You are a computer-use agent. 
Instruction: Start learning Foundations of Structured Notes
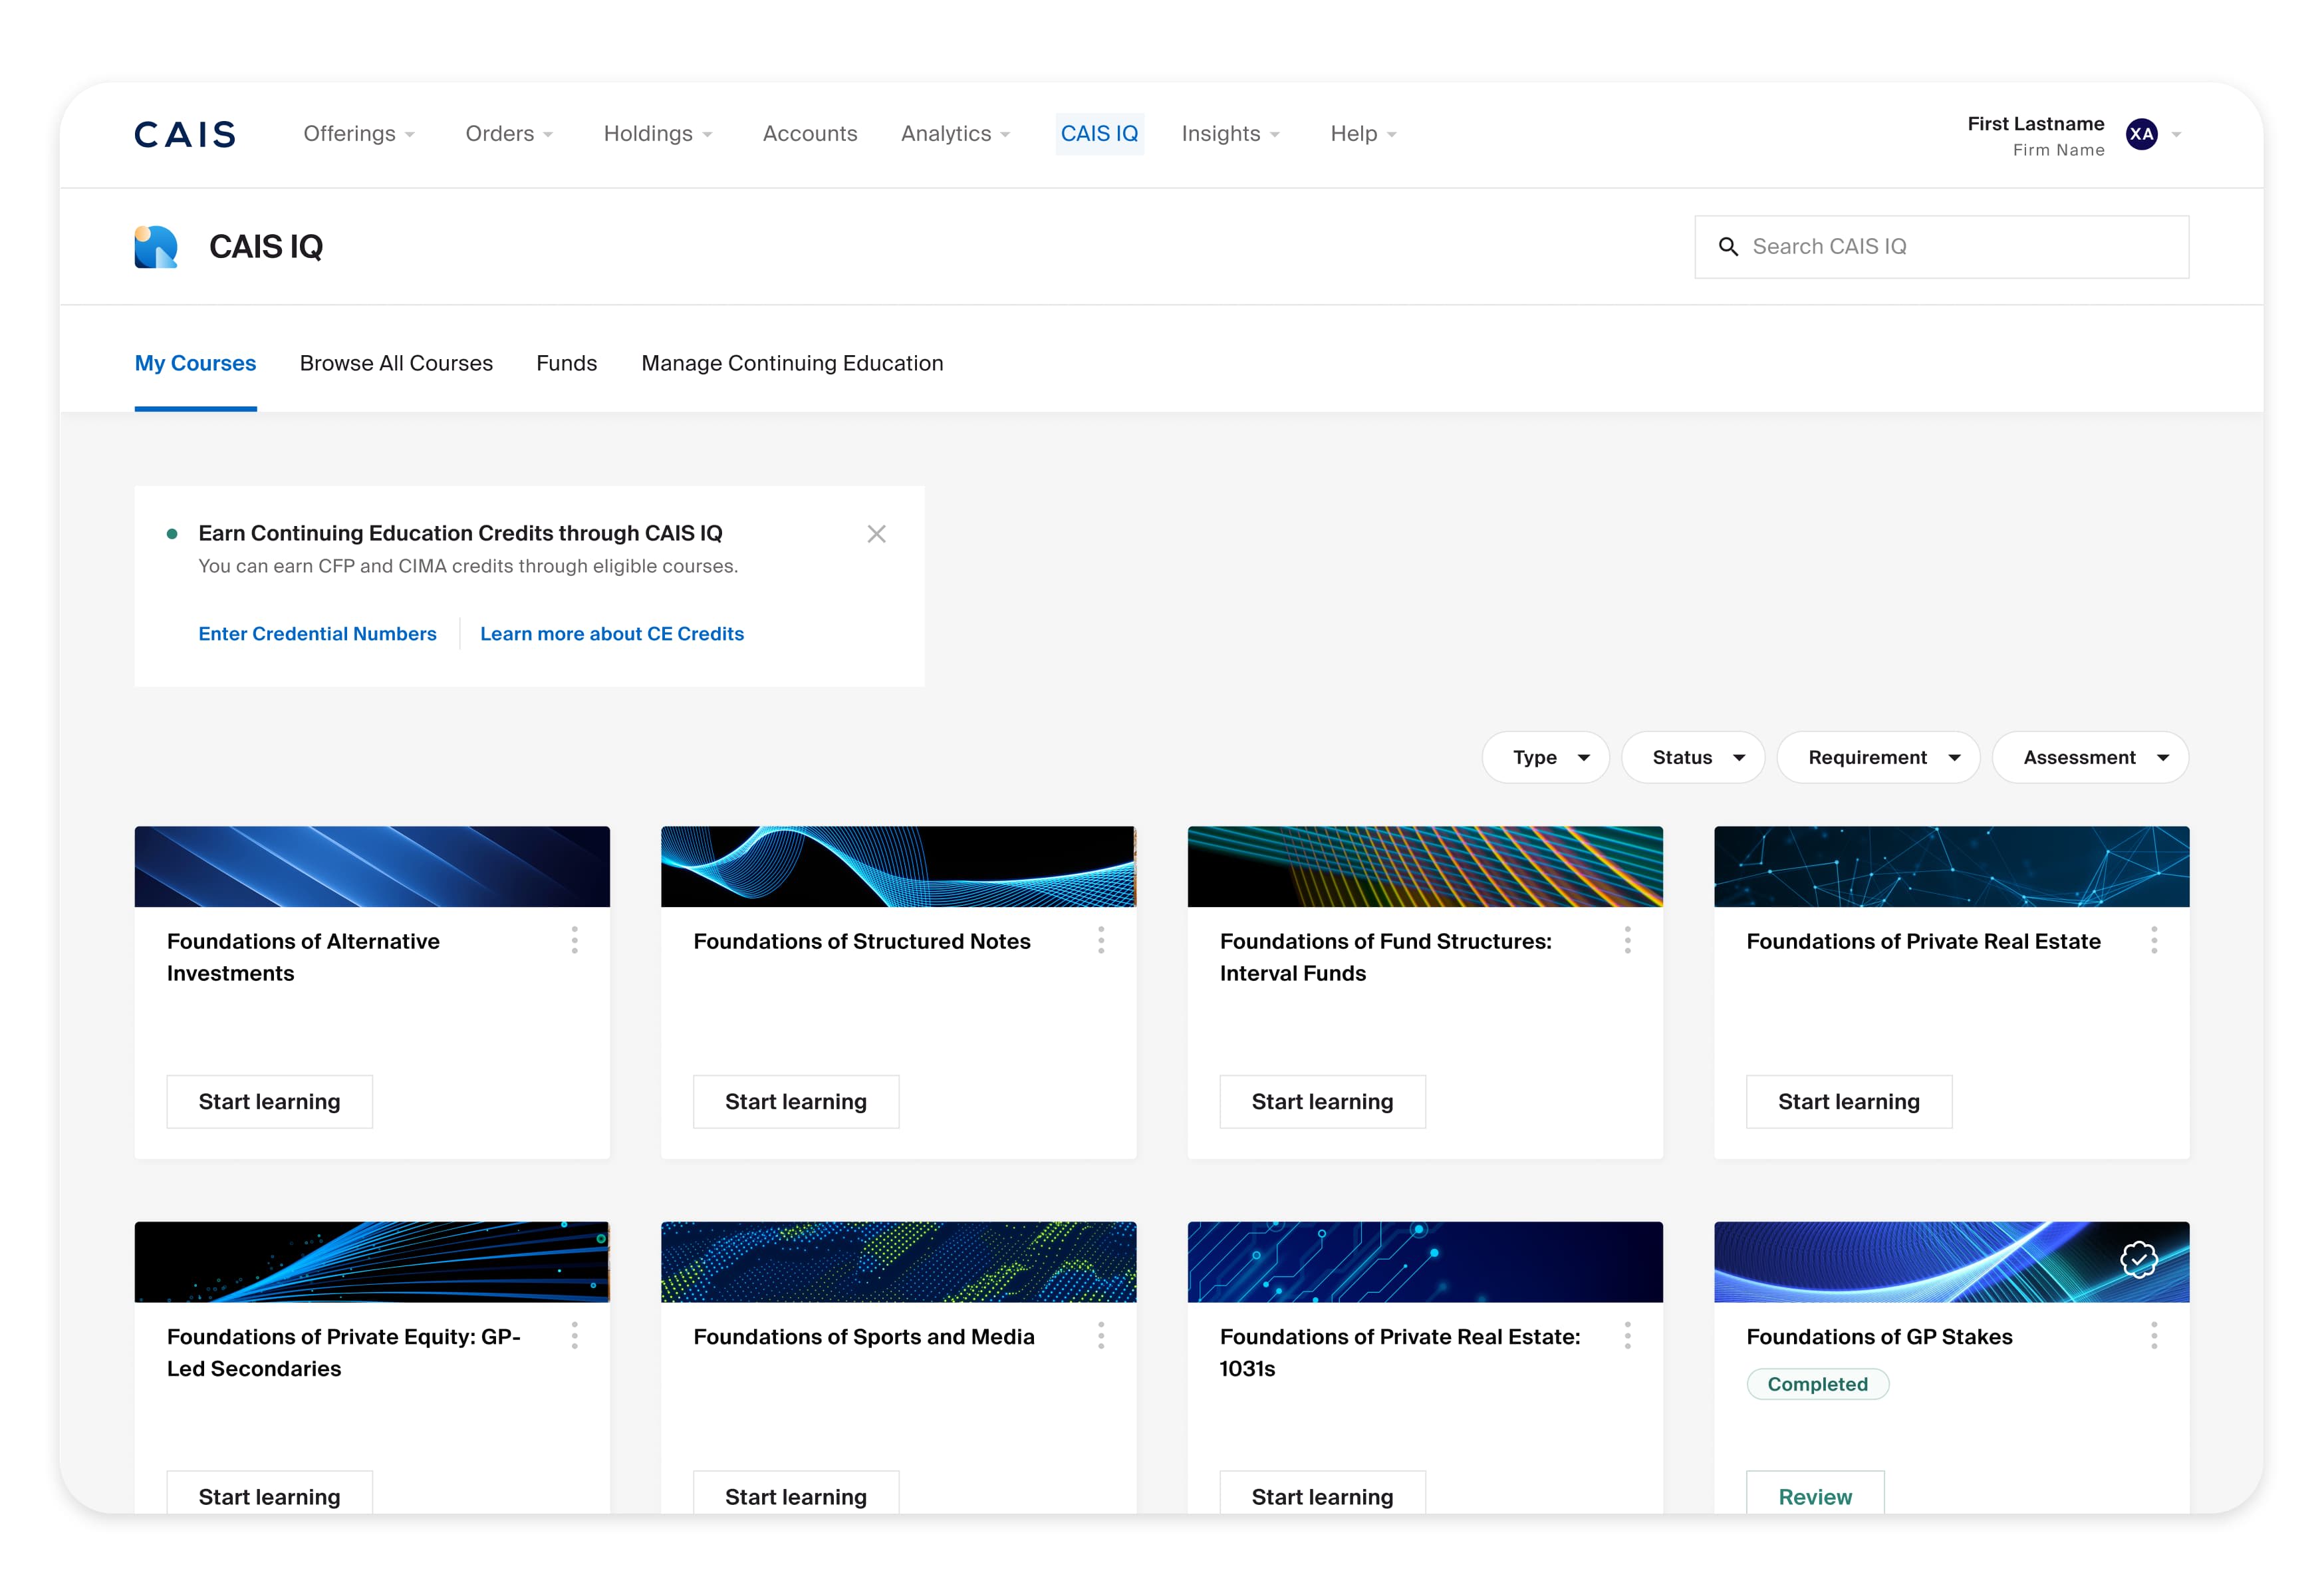pos(795,1101)
